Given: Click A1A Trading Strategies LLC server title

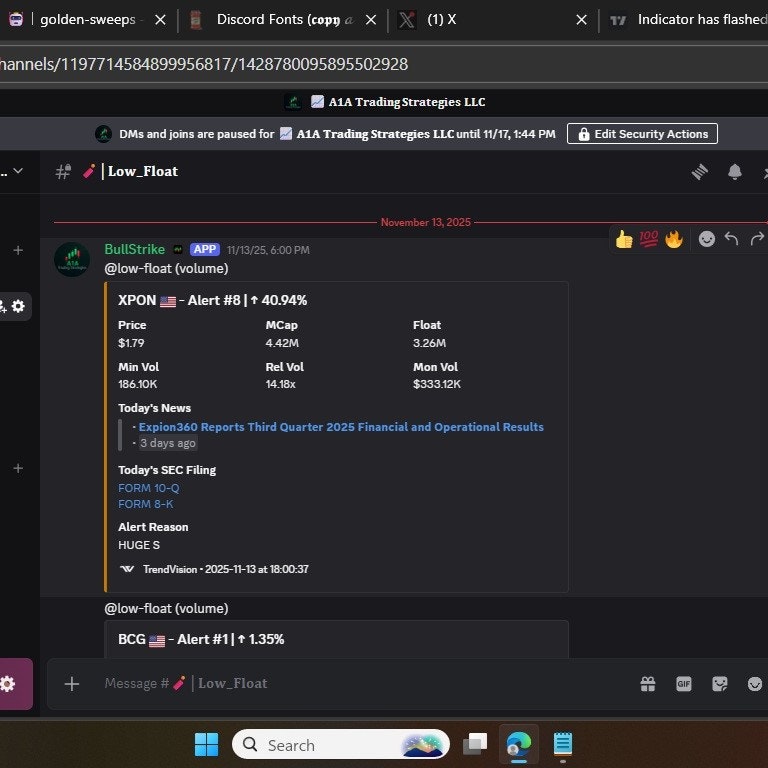Looking at the screenshot, I should tap(407, 102).
